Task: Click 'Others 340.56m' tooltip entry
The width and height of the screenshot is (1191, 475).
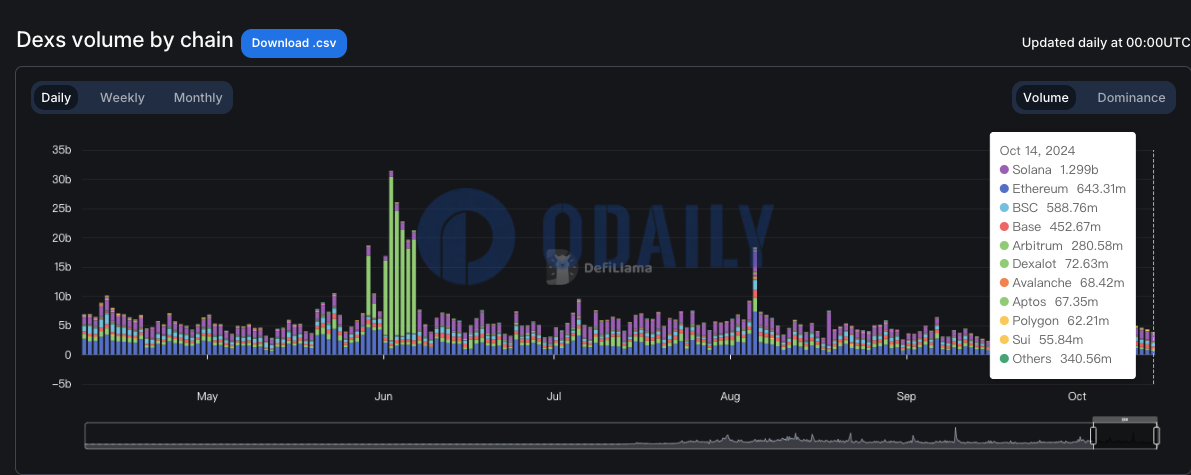Action: 1056,359
